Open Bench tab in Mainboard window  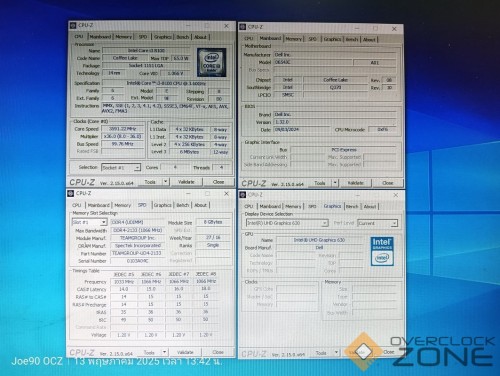[x=352, y=39]
